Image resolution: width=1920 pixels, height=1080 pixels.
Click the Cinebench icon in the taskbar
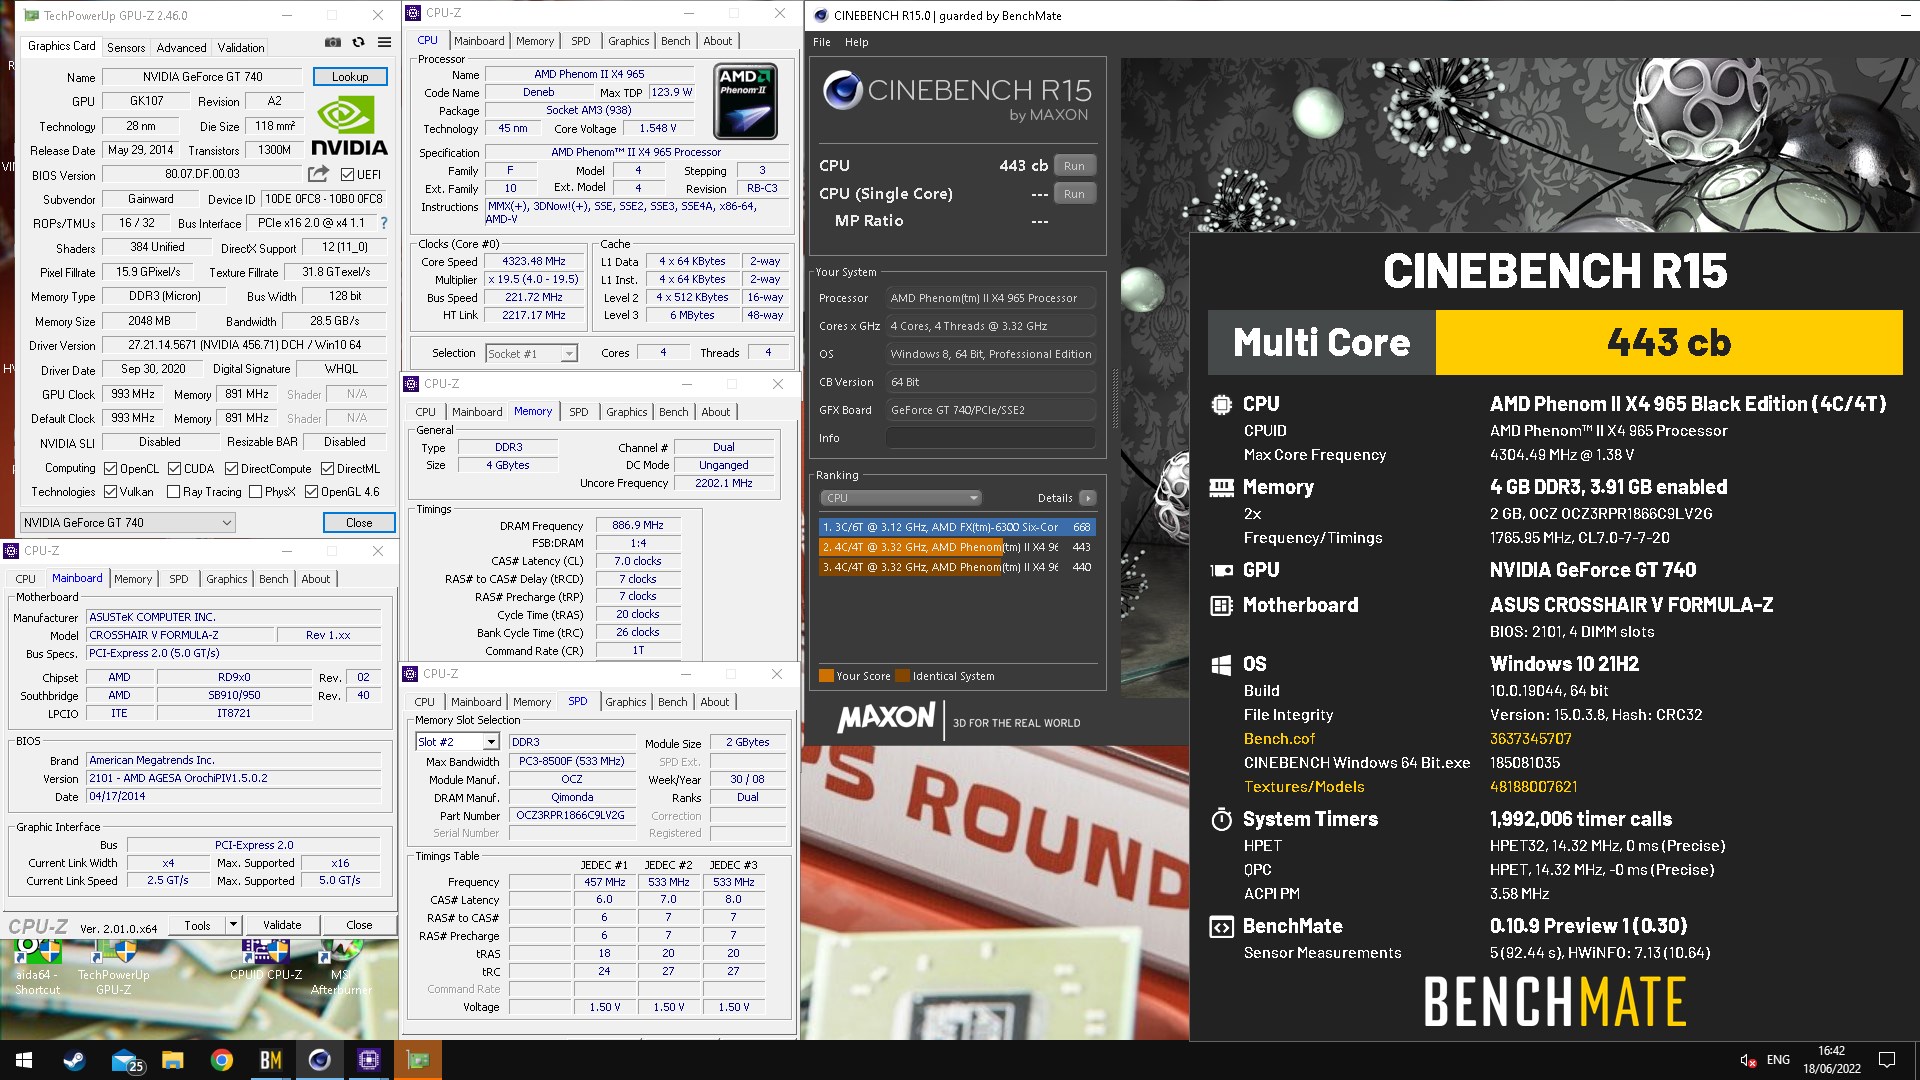click(320, 1060)
